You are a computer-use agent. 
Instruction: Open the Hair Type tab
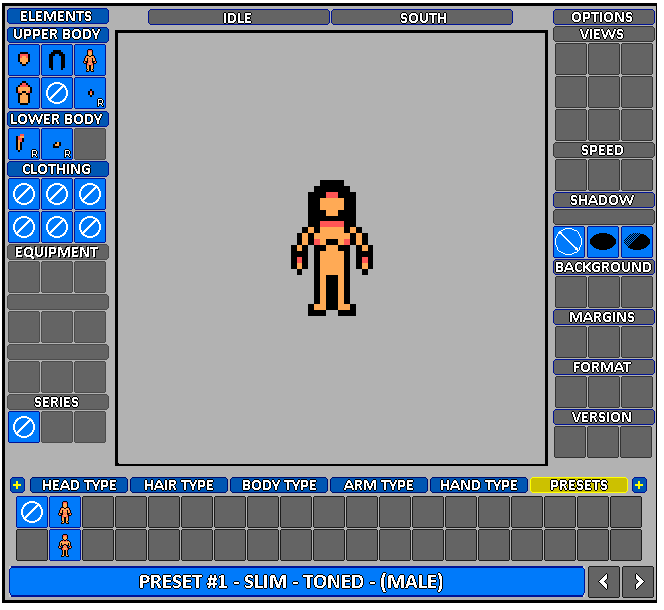pos(179,485)
